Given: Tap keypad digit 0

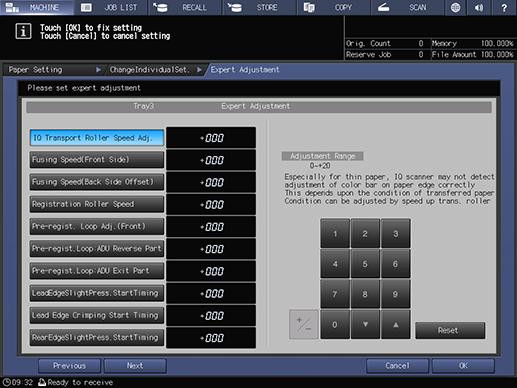Looking at the screenshot, I should (335, 324).
